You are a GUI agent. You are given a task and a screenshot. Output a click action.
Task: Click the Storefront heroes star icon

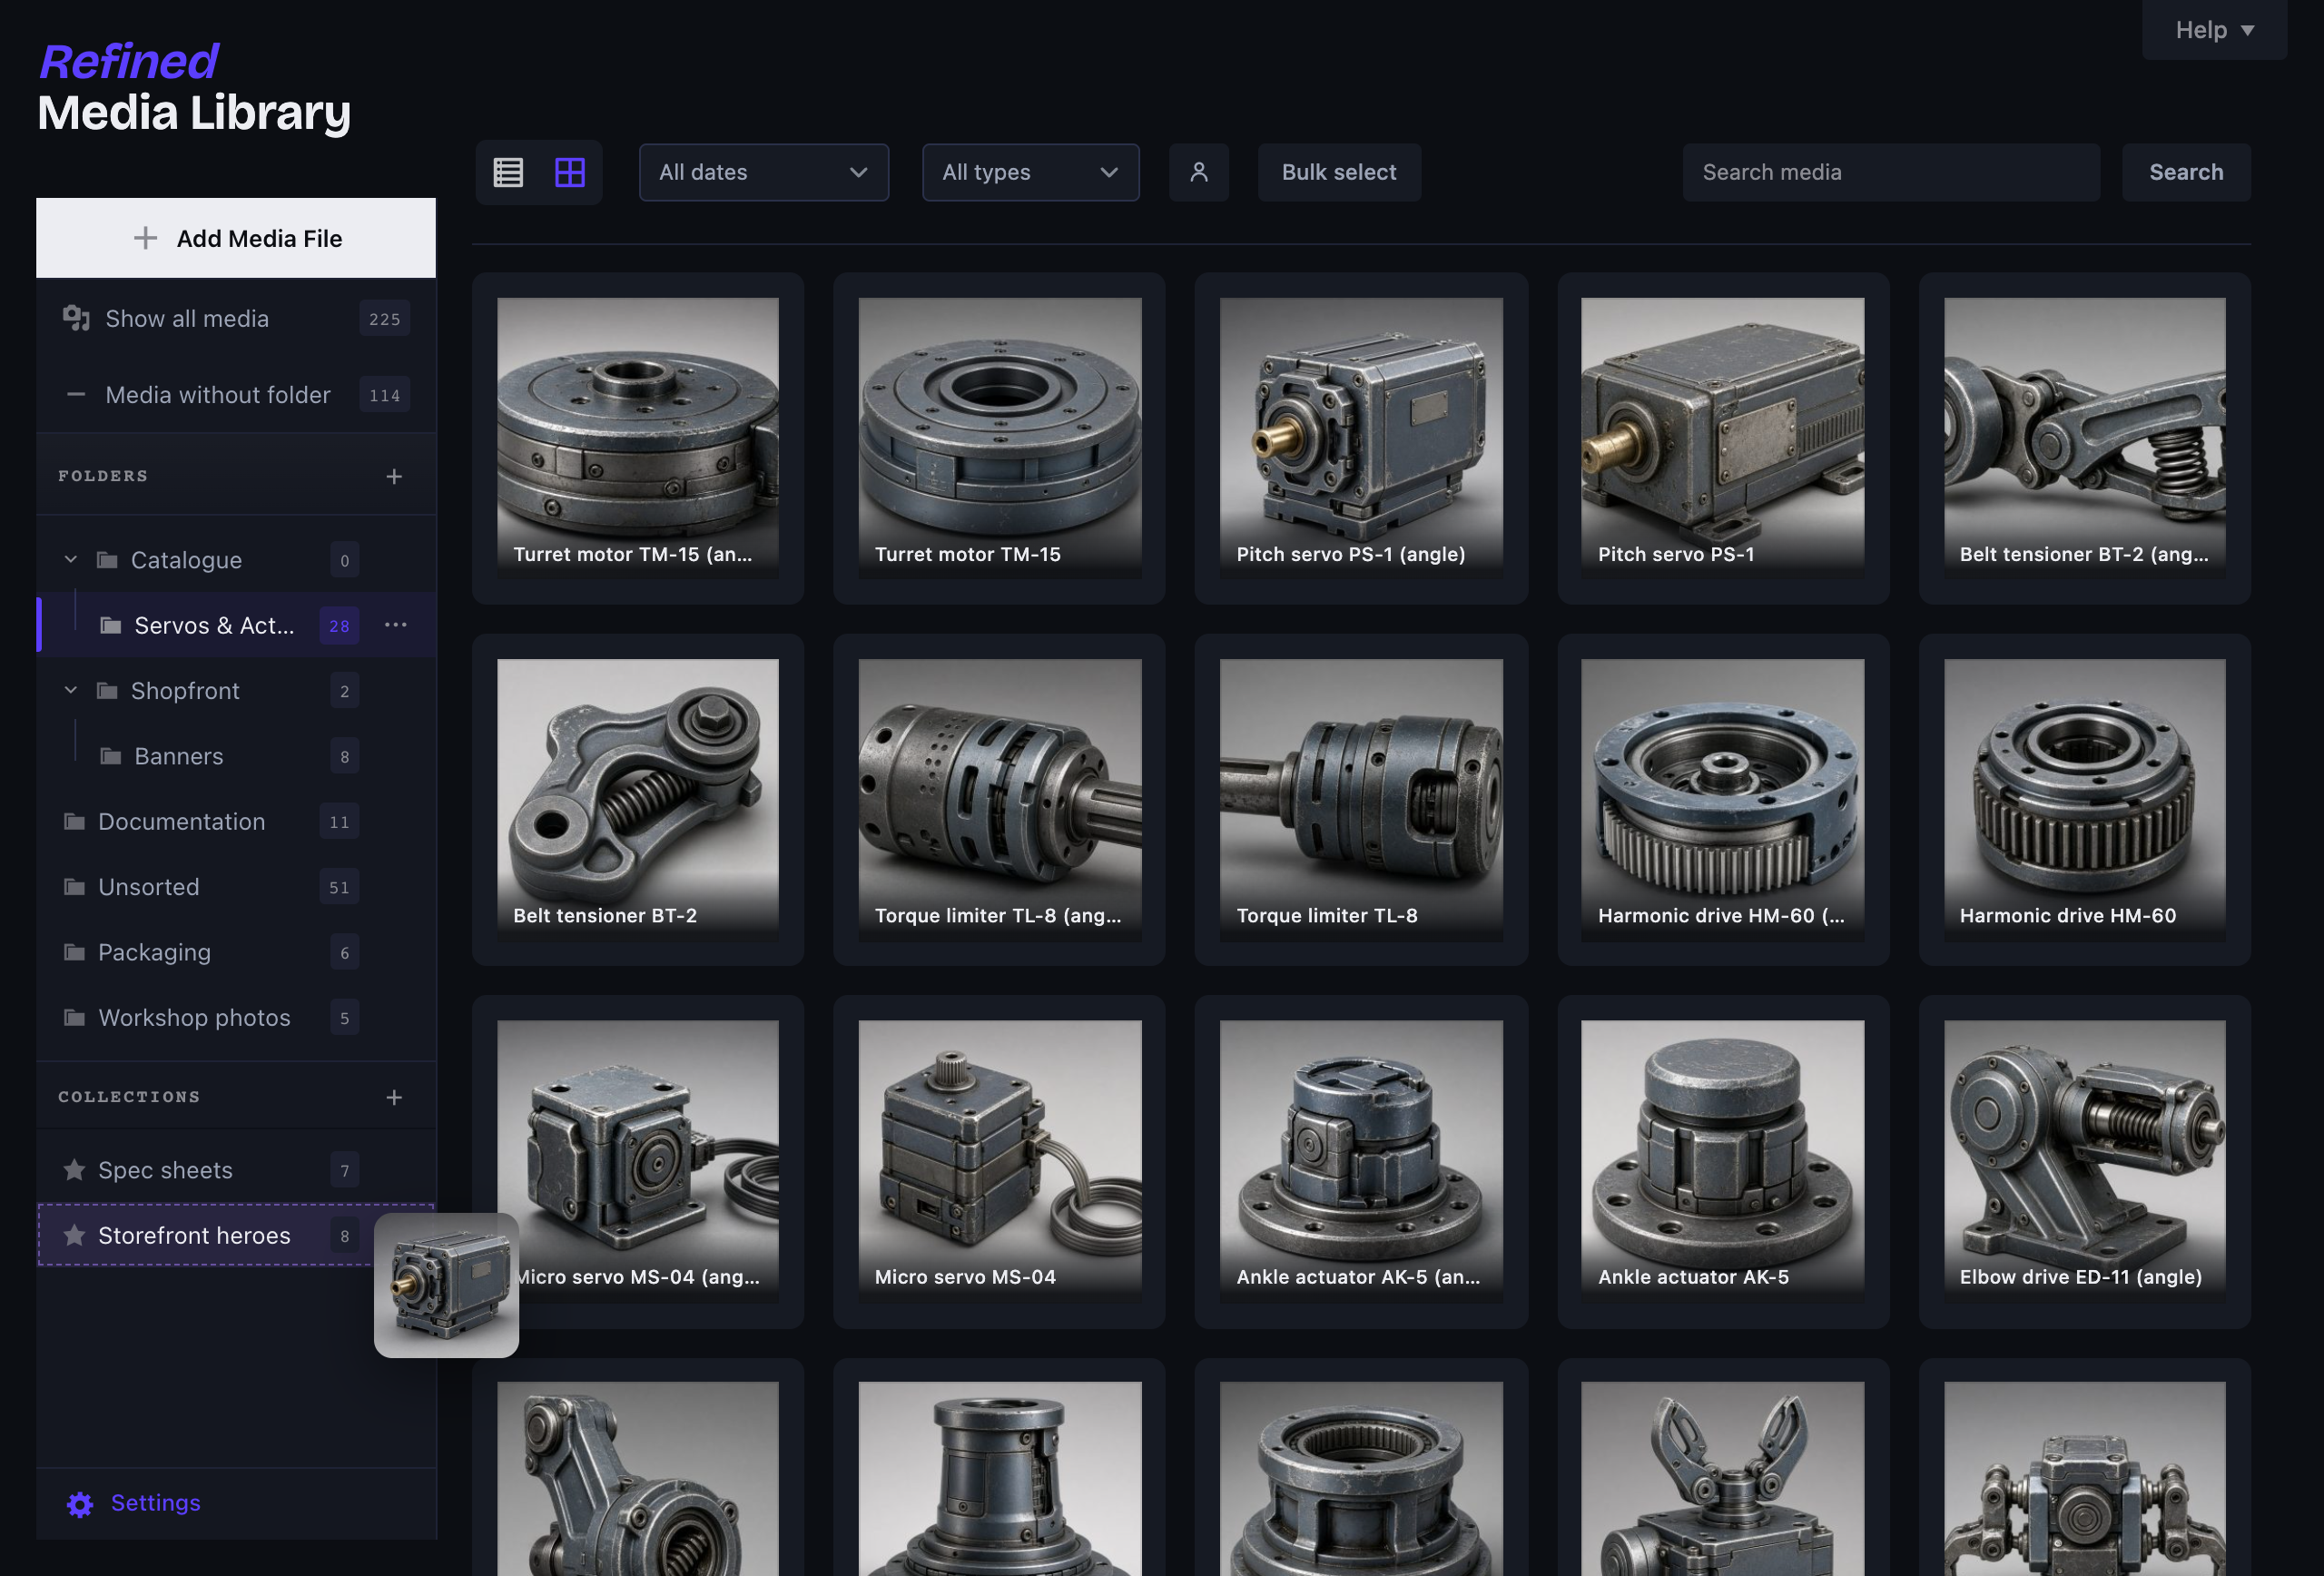(x=74, y=1235)
